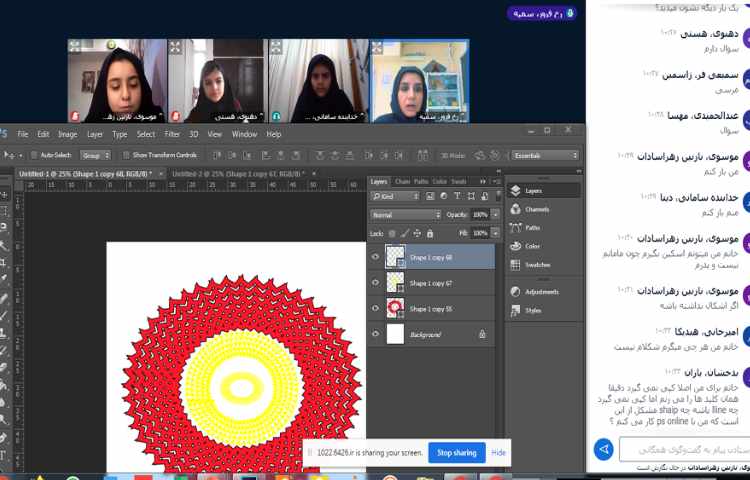The height and width of the screenshot is (480, 750).
Task: Open the Opacity slider dropdown arrow
Action: click(496, 215)
